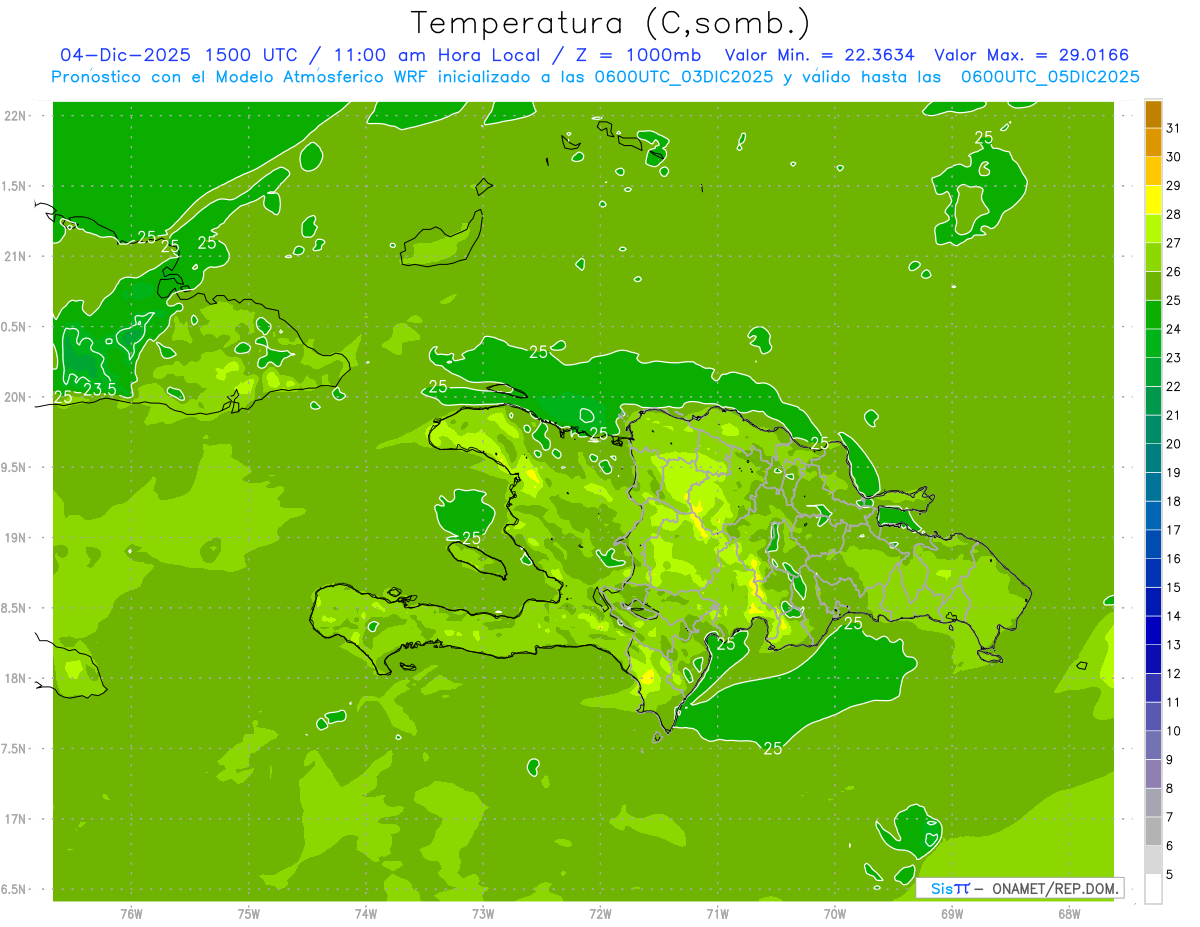The image size is (1200, 927).
Task: Click the '76W' longitude axis label
Action: [x=131, y=913]
